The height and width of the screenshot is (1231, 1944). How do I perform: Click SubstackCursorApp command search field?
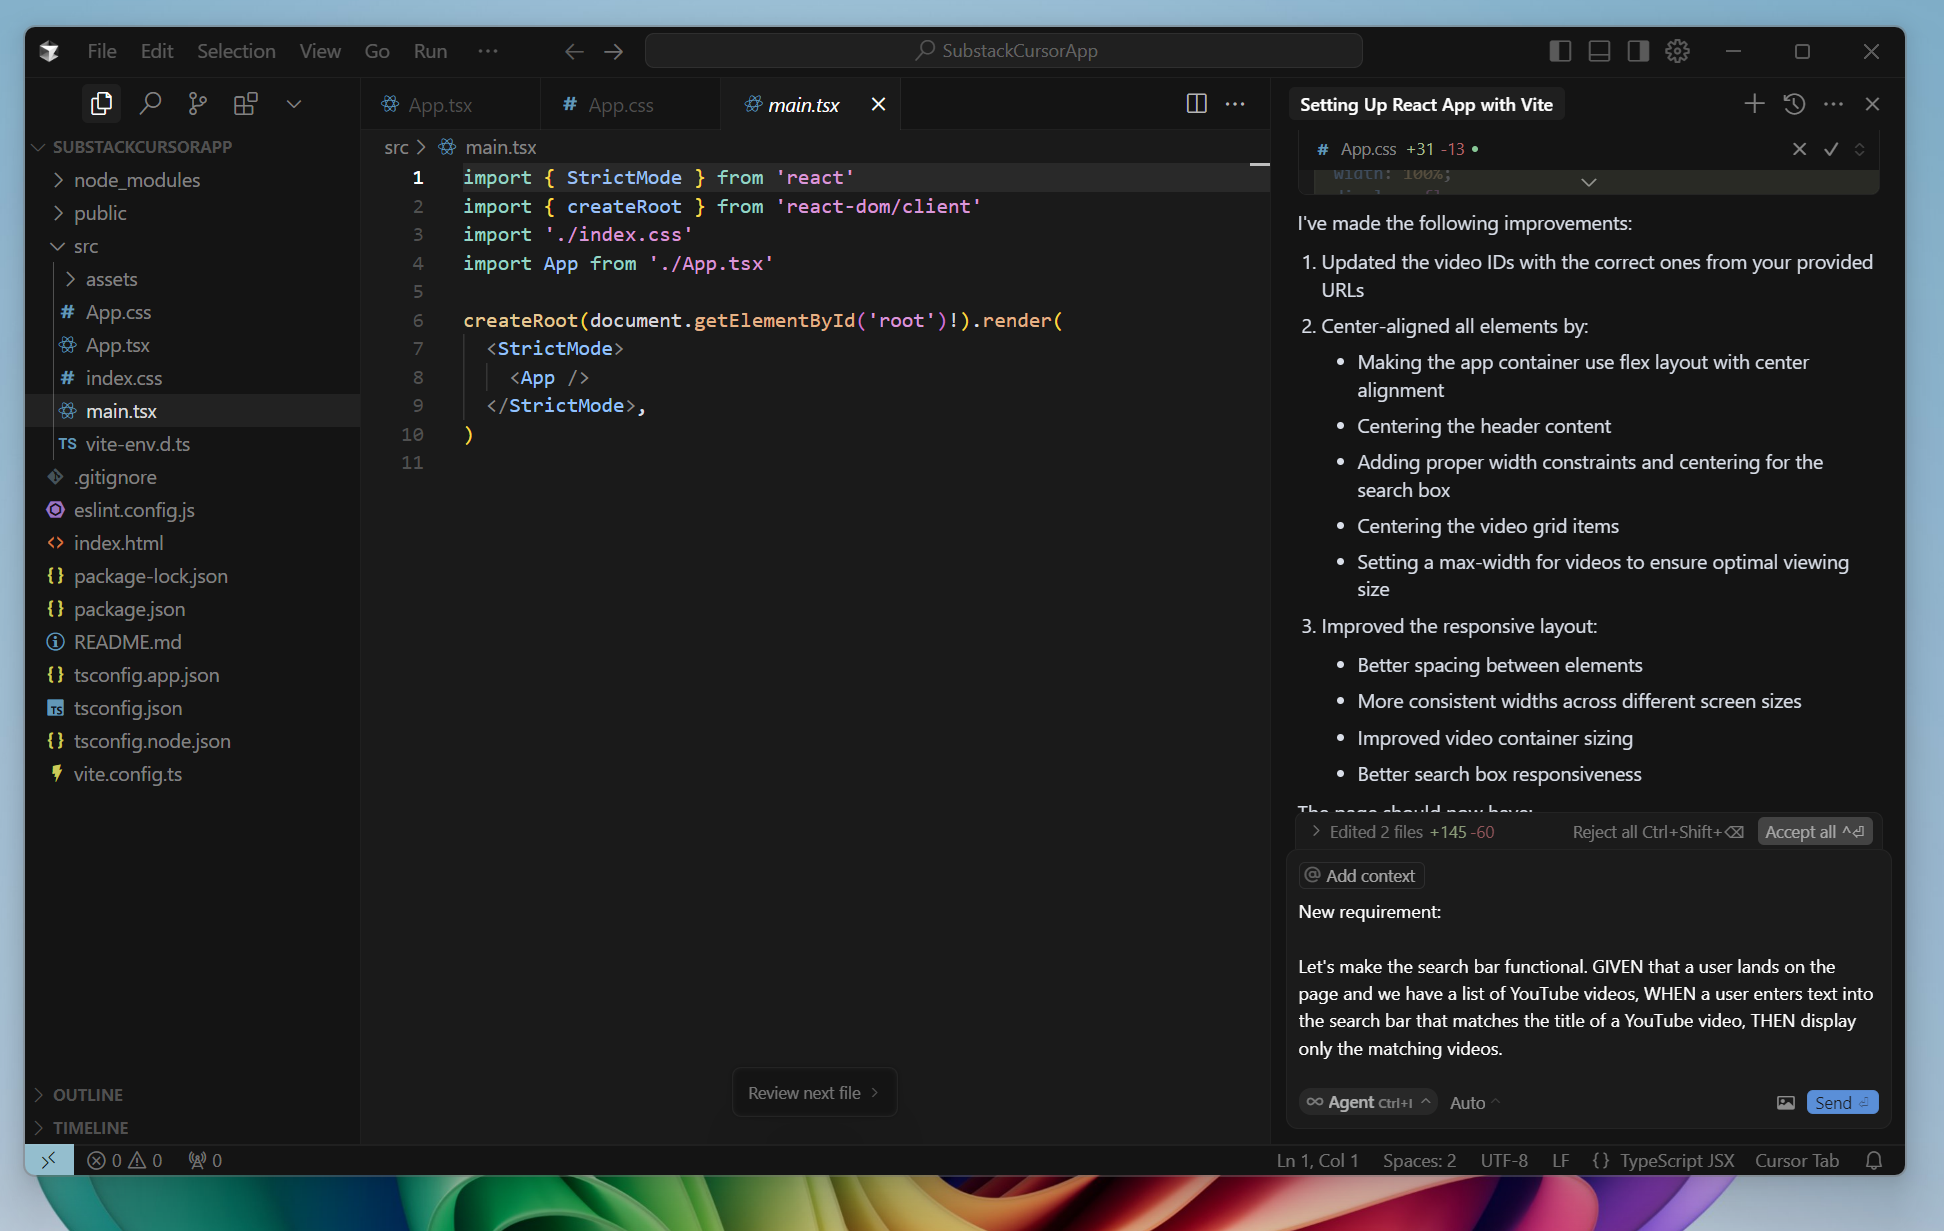1004,51
